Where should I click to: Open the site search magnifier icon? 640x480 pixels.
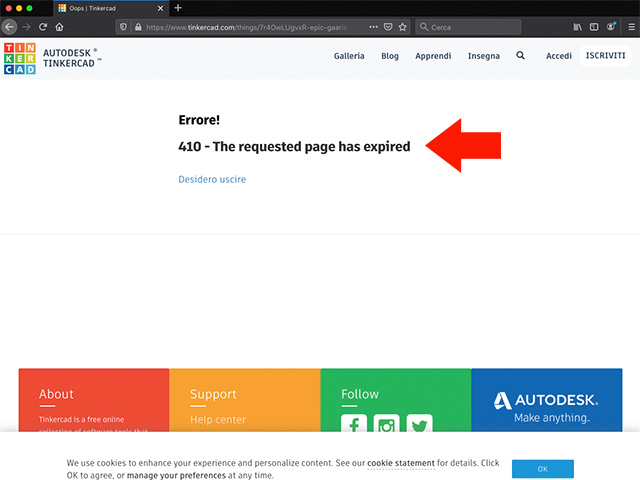pyautogui.click(x=520, y=56)
